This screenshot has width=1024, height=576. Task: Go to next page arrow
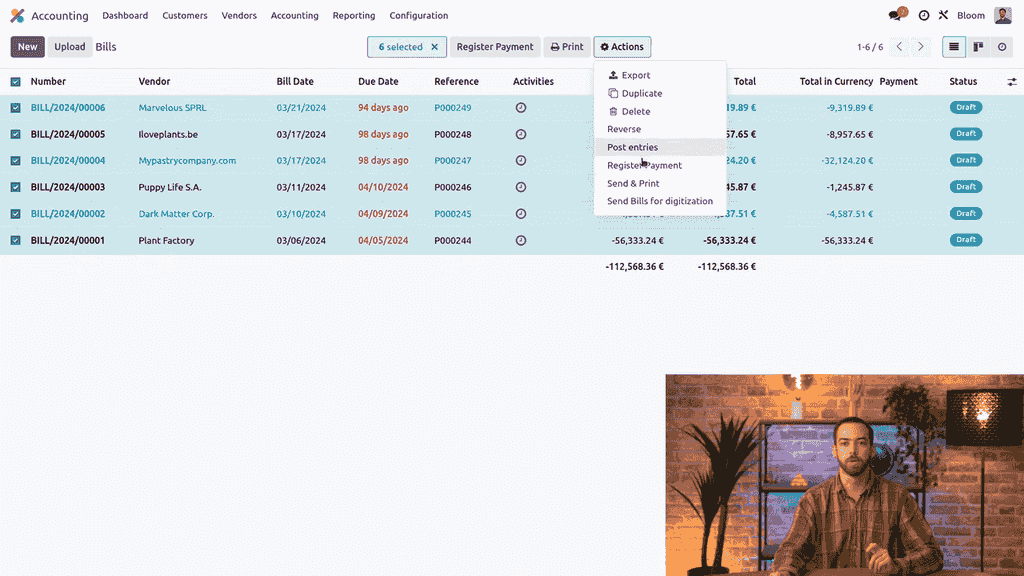921,47
